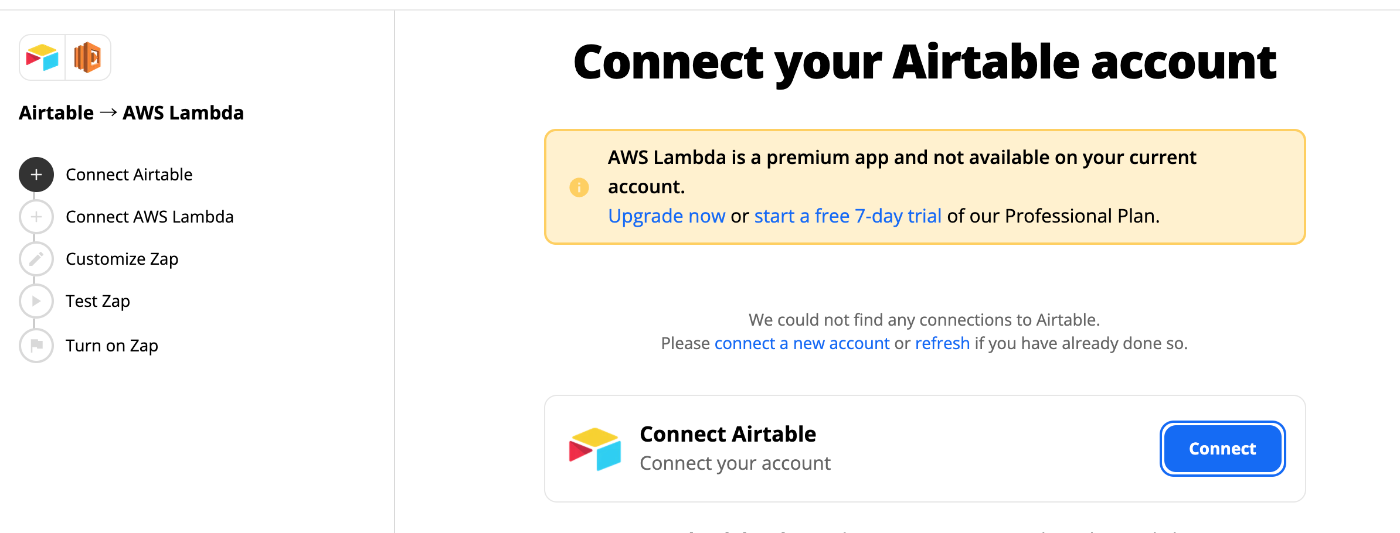1400x533 pixels.
Task: Click the Airtable logo in Connect card
Action: (595, 449)
